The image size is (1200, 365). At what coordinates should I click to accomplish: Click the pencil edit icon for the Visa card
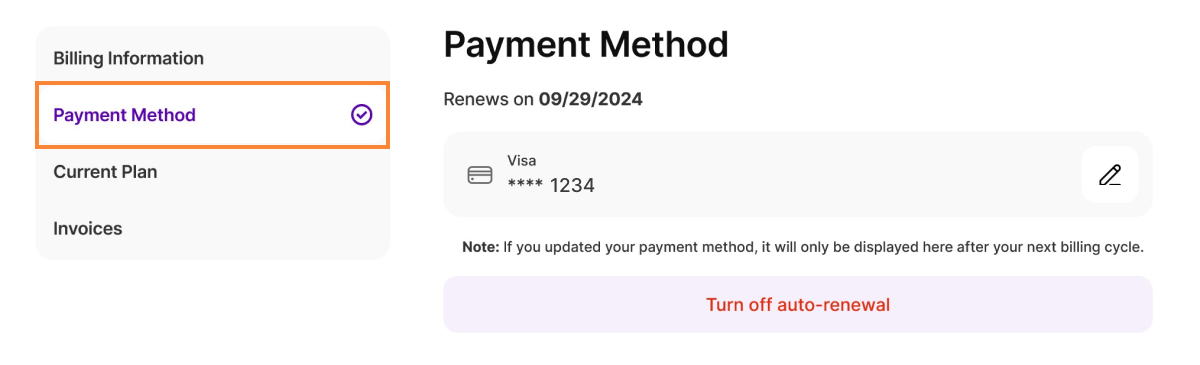[1110, 175]
